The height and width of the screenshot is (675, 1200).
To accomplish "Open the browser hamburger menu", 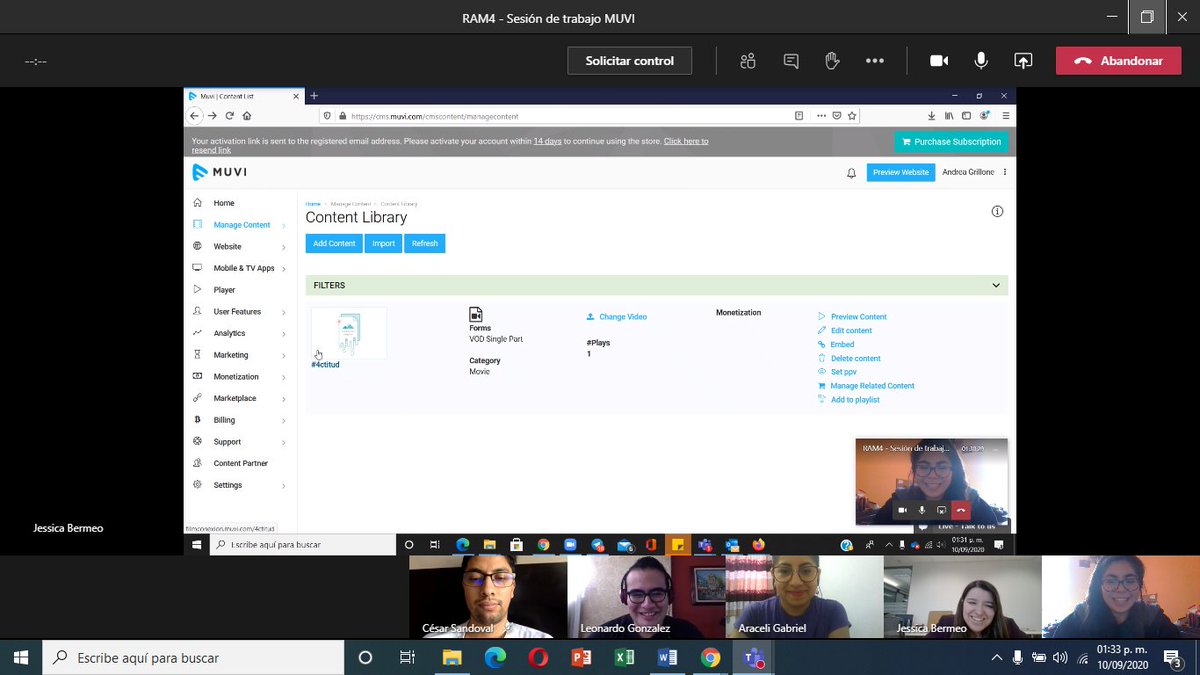I will pyautogui.click(x=1006, y=116).
